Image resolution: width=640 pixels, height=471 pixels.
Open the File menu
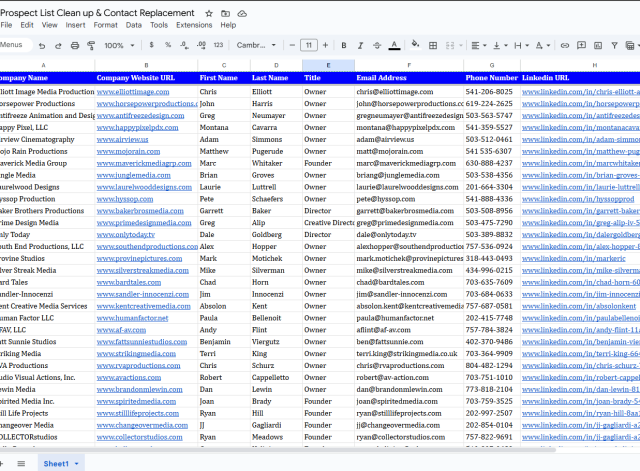pyautogui.click(x=6, y=25)
